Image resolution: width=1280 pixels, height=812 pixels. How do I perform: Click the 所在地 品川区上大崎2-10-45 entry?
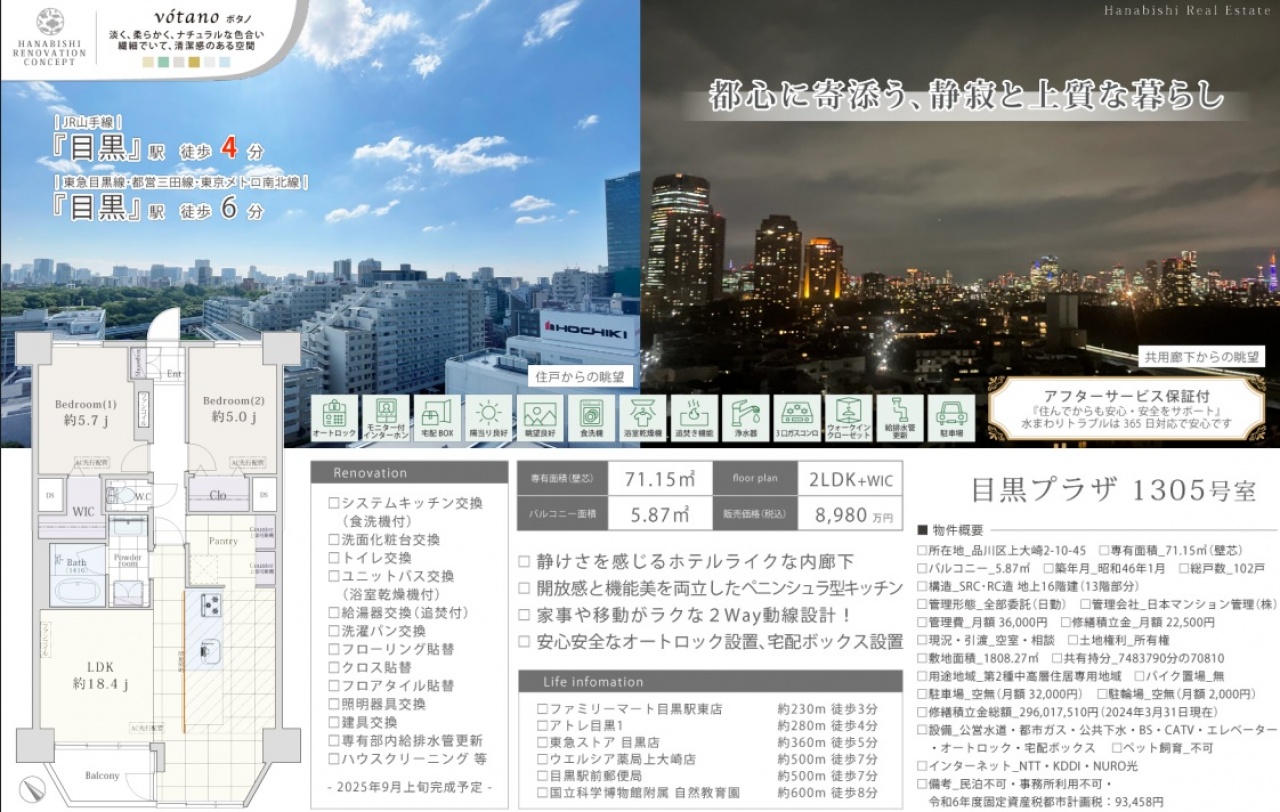[x=1001, y=550]
